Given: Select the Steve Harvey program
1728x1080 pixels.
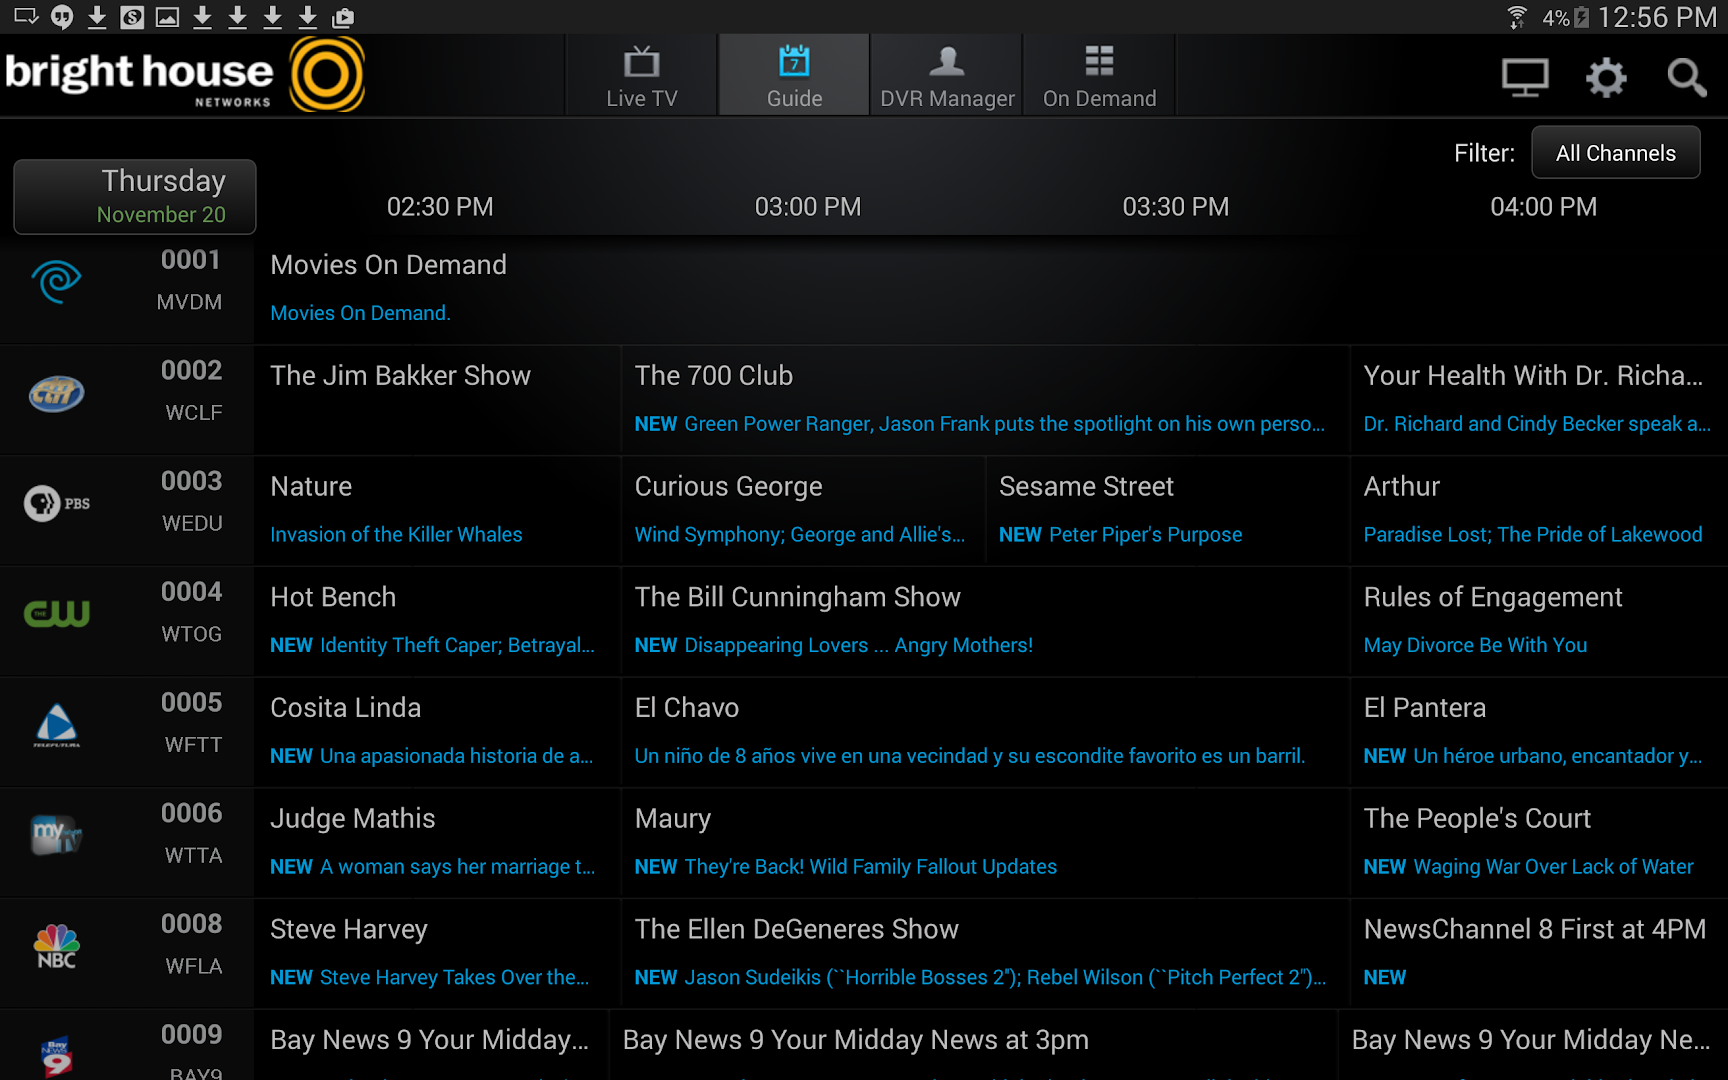Looking at the screenshot, I should click(x=437, y=955).
